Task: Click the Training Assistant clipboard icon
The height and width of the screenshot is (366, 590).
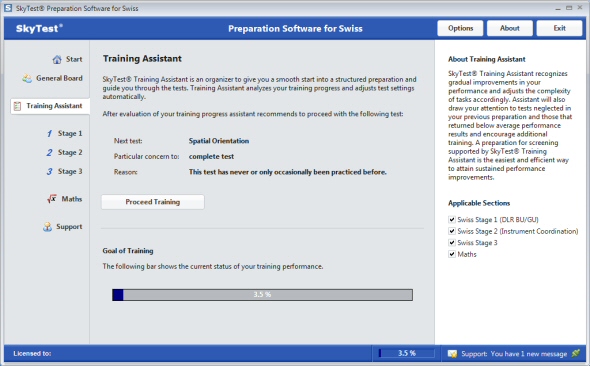Action: 17,106
